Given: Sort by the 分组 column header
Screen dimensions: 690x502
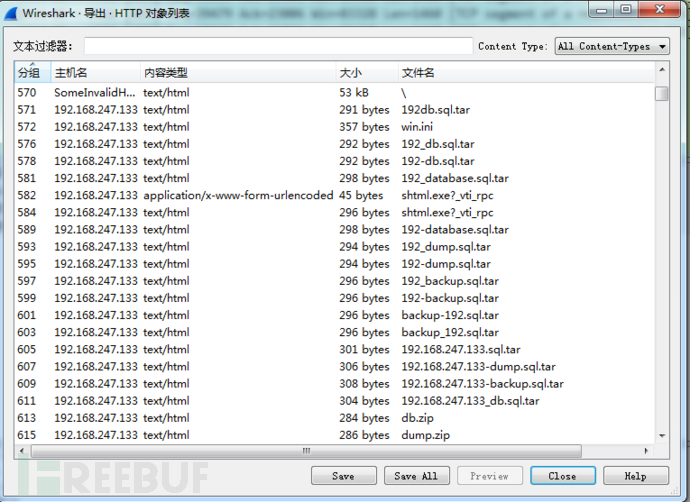Looking at the screenshot, I should (x=30, y=73).
